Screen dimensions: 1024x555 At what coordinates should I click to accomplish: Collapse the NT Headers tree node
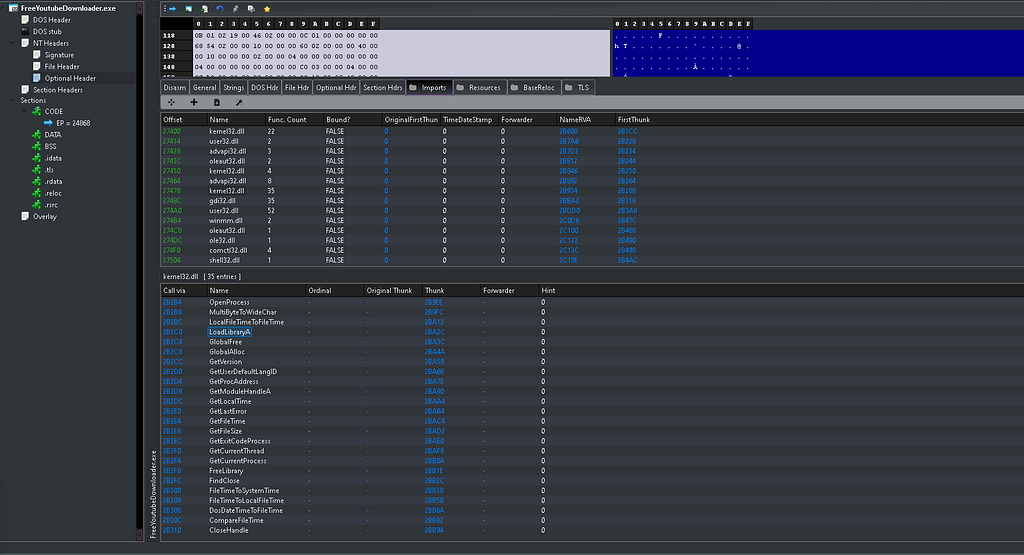click(x=13, y=43)
